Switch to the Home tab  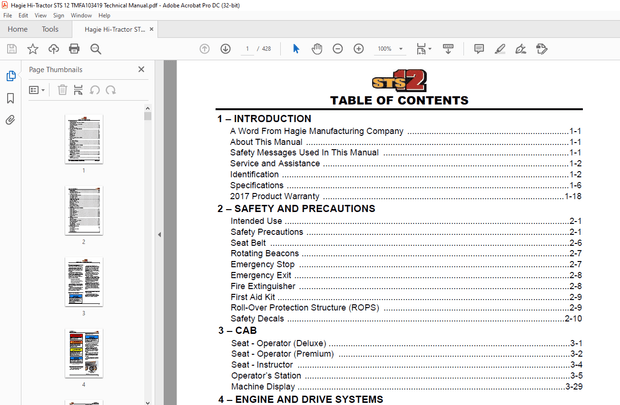17,29
